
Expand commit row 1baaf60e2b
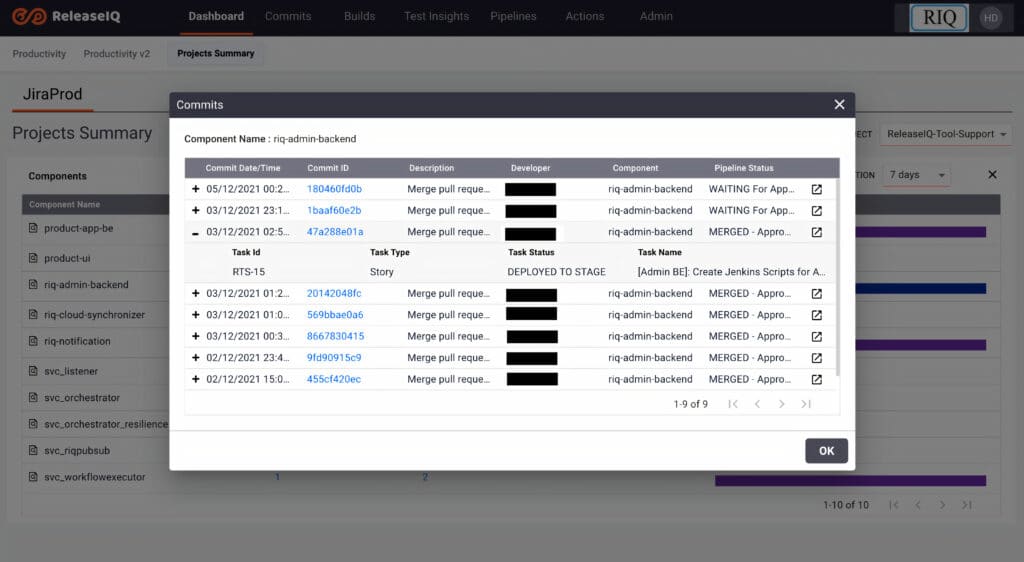[x=195, y=210]
